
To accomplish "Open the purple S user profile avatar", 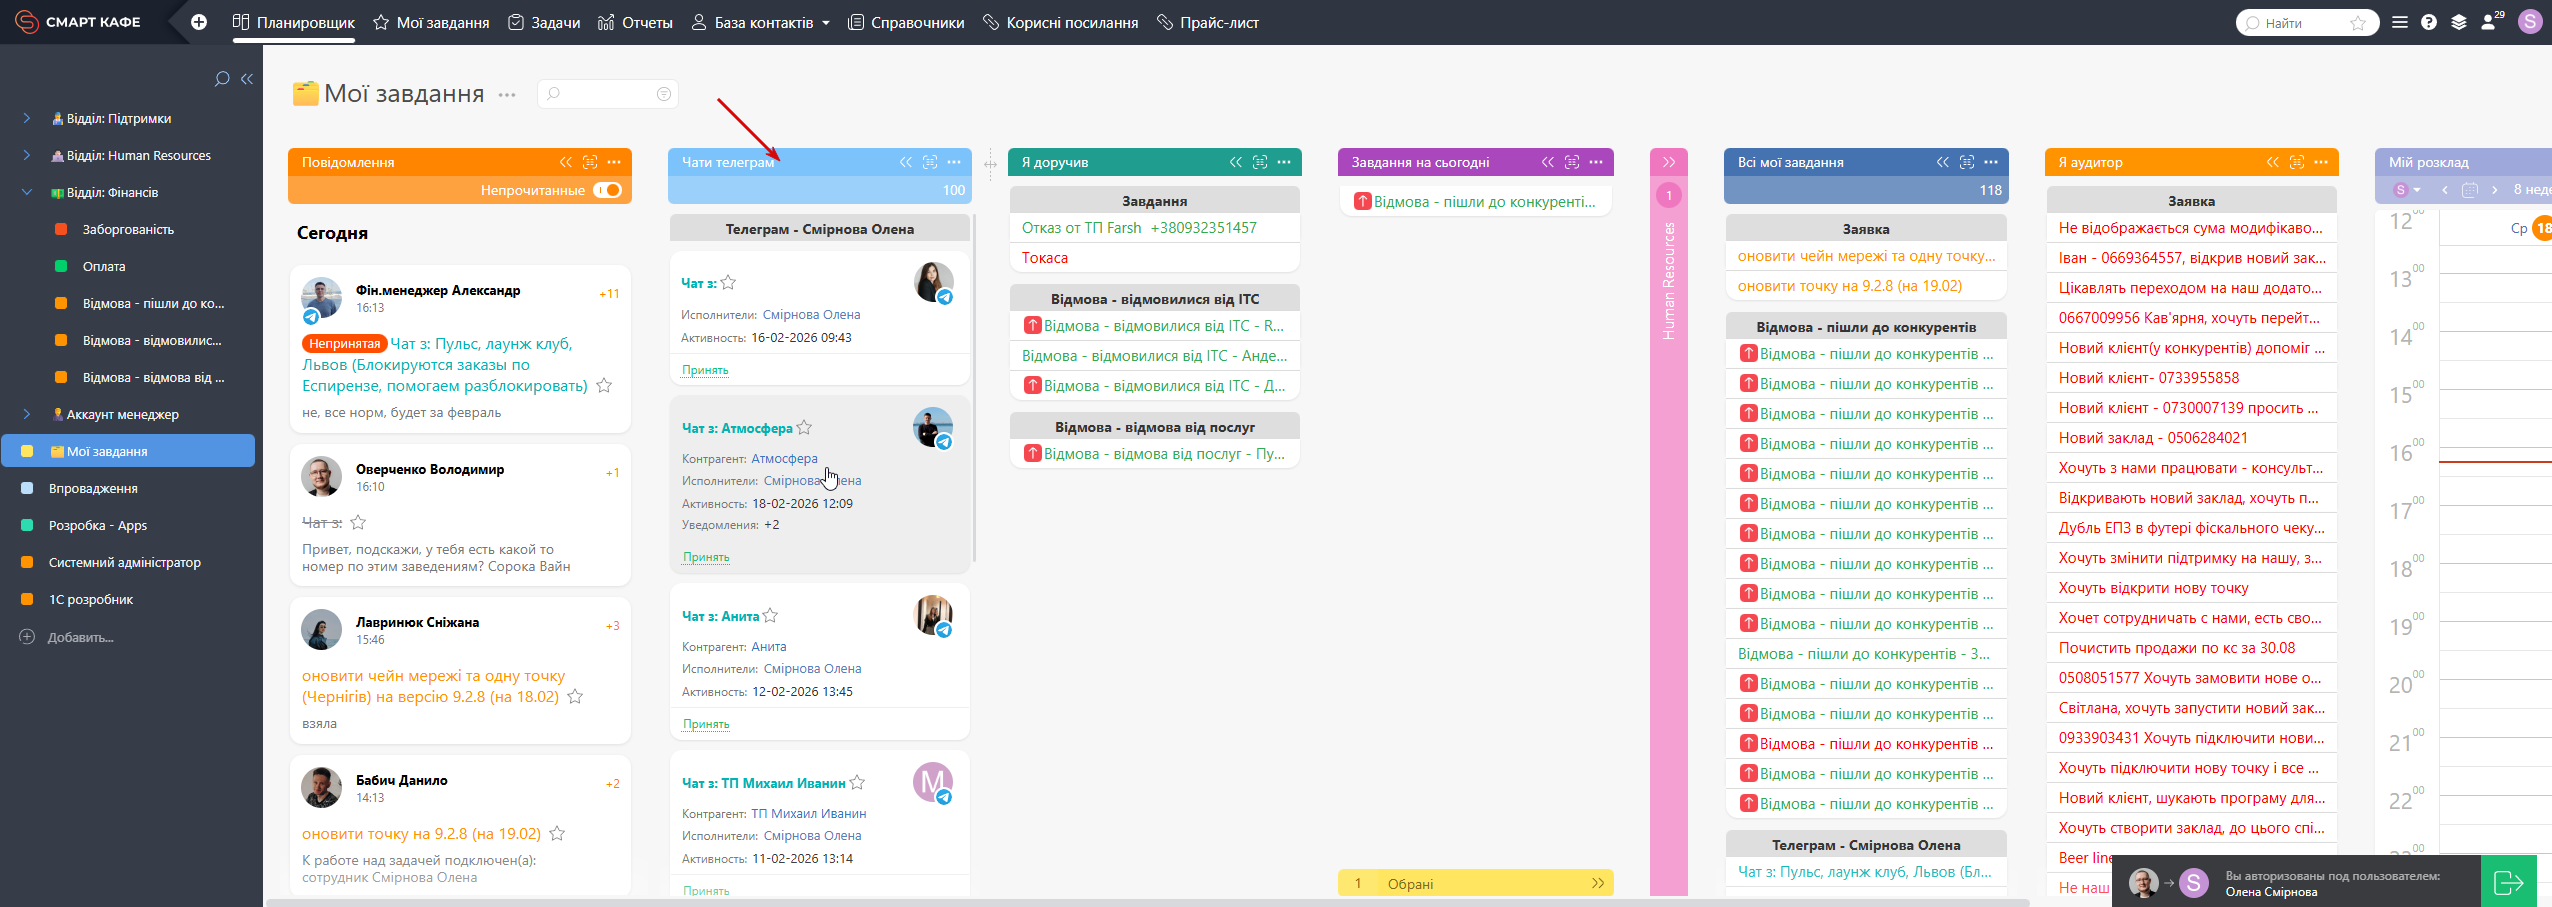I will 2530,22.
